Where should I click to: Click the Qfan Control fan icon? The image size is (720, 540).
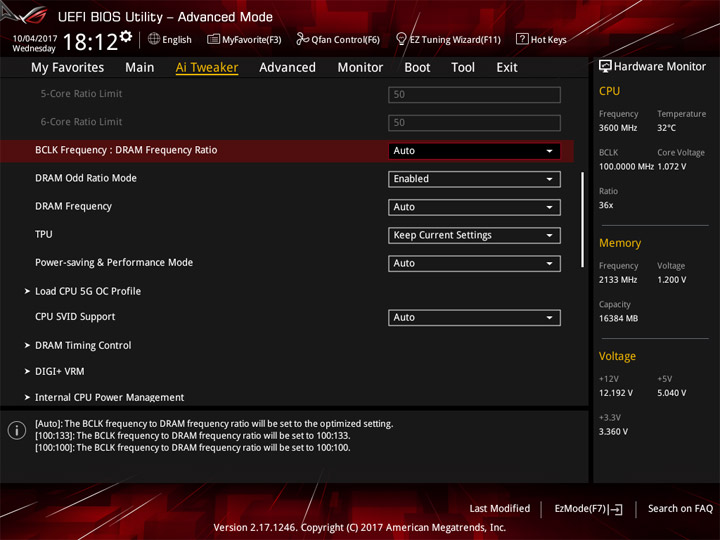click(x=302, y=39)
